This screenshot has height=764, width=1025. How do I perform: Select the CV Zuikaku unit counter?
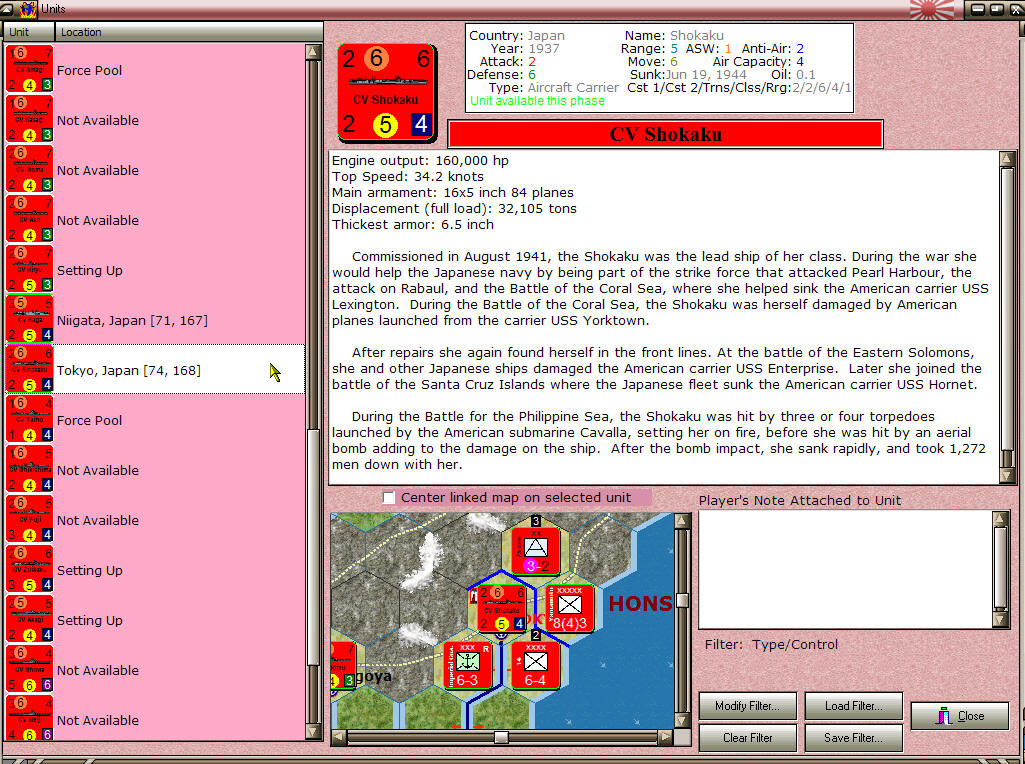click(29, 569)
